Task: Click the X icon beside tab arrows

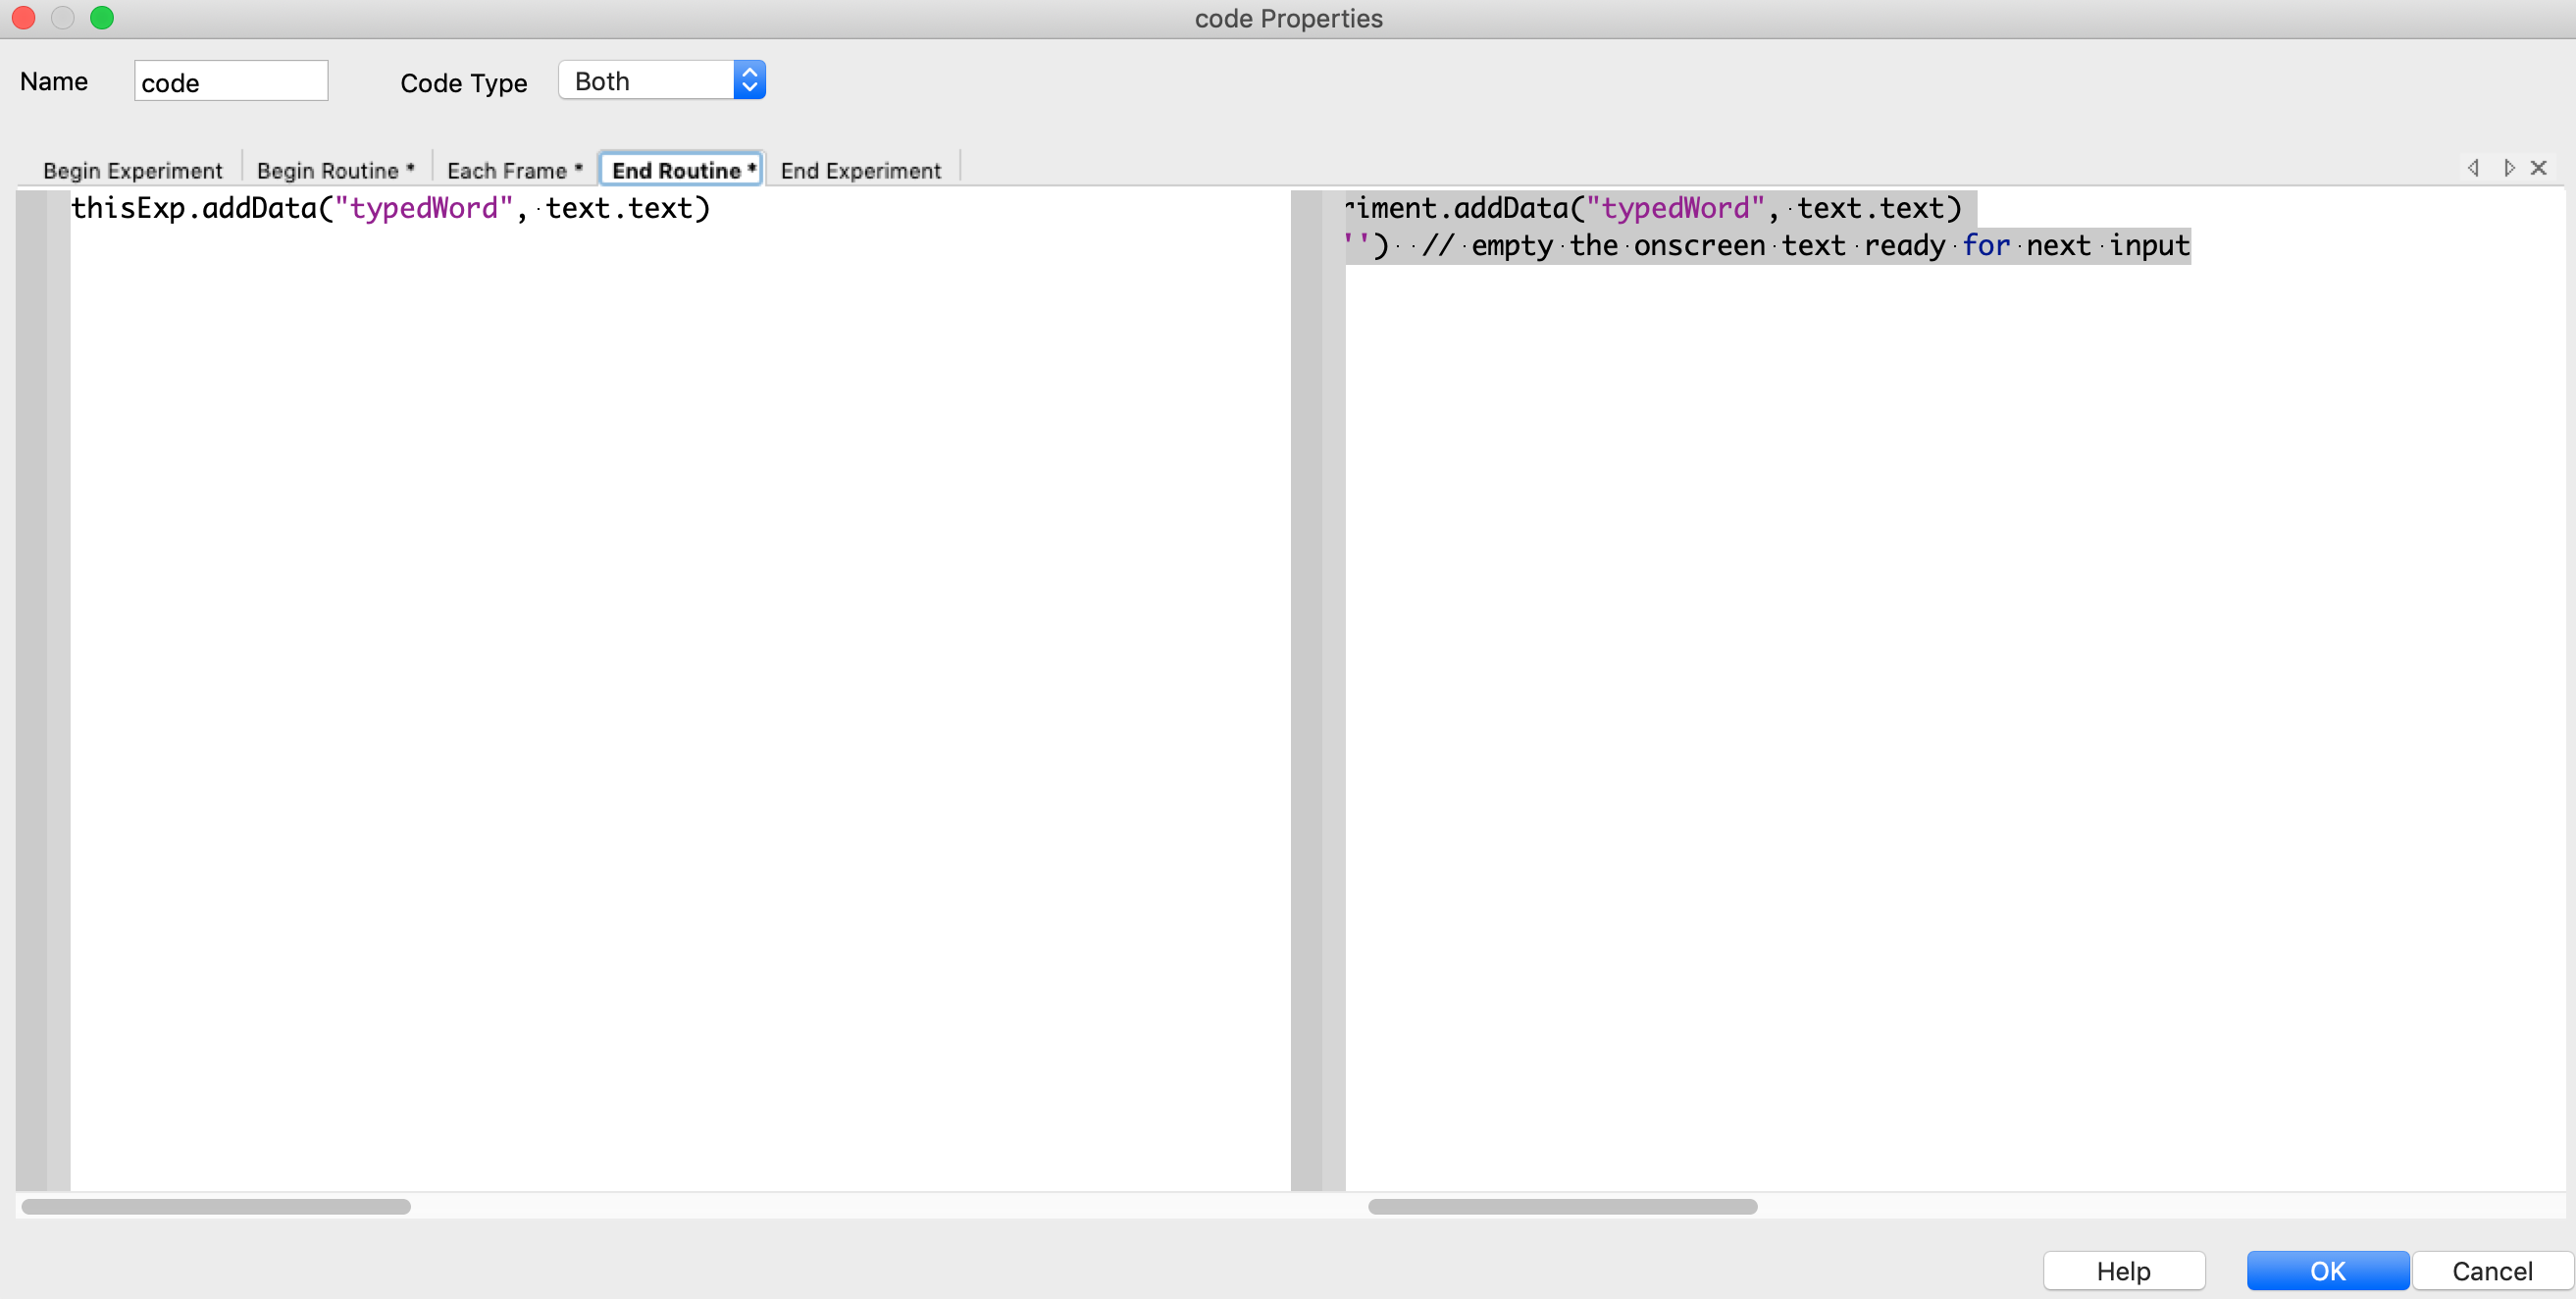Action: pos(2538,168)
